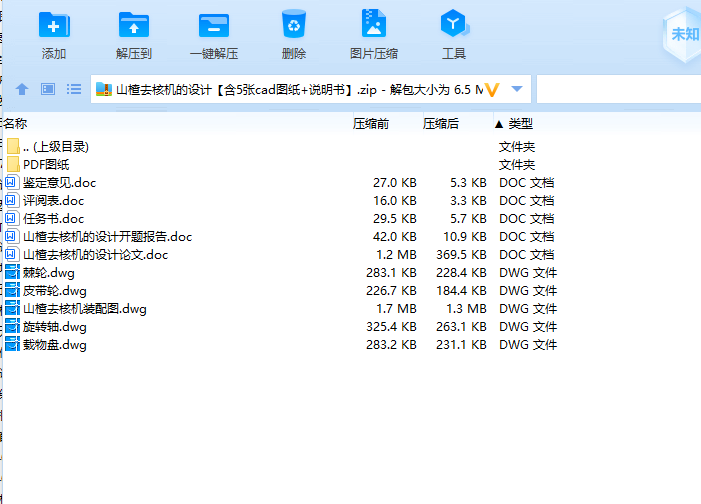Click dwg icon beside 棘轮.dwg
Viewport: 701px width, 504px height.
coord(12,272)
